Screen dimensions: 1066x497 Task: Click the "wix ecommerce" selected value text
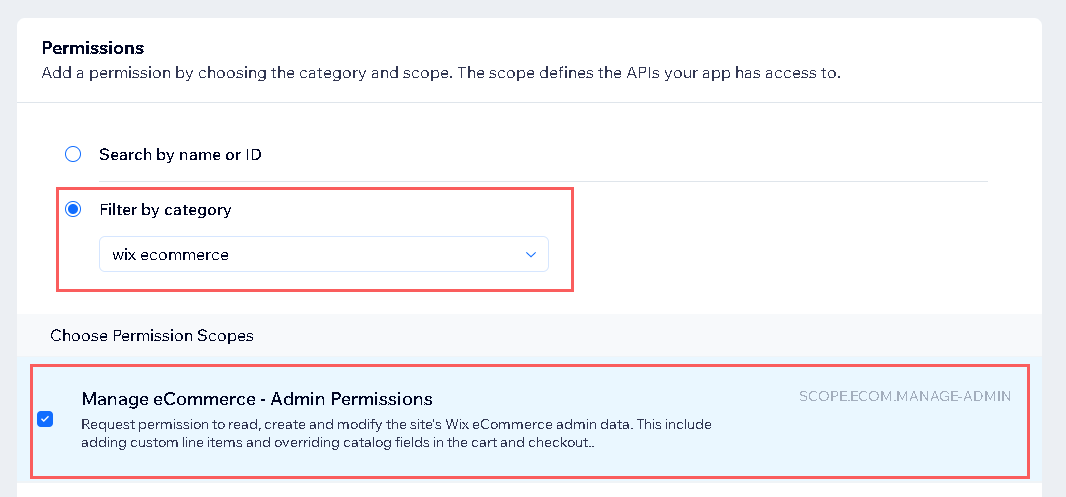[171, 255]
